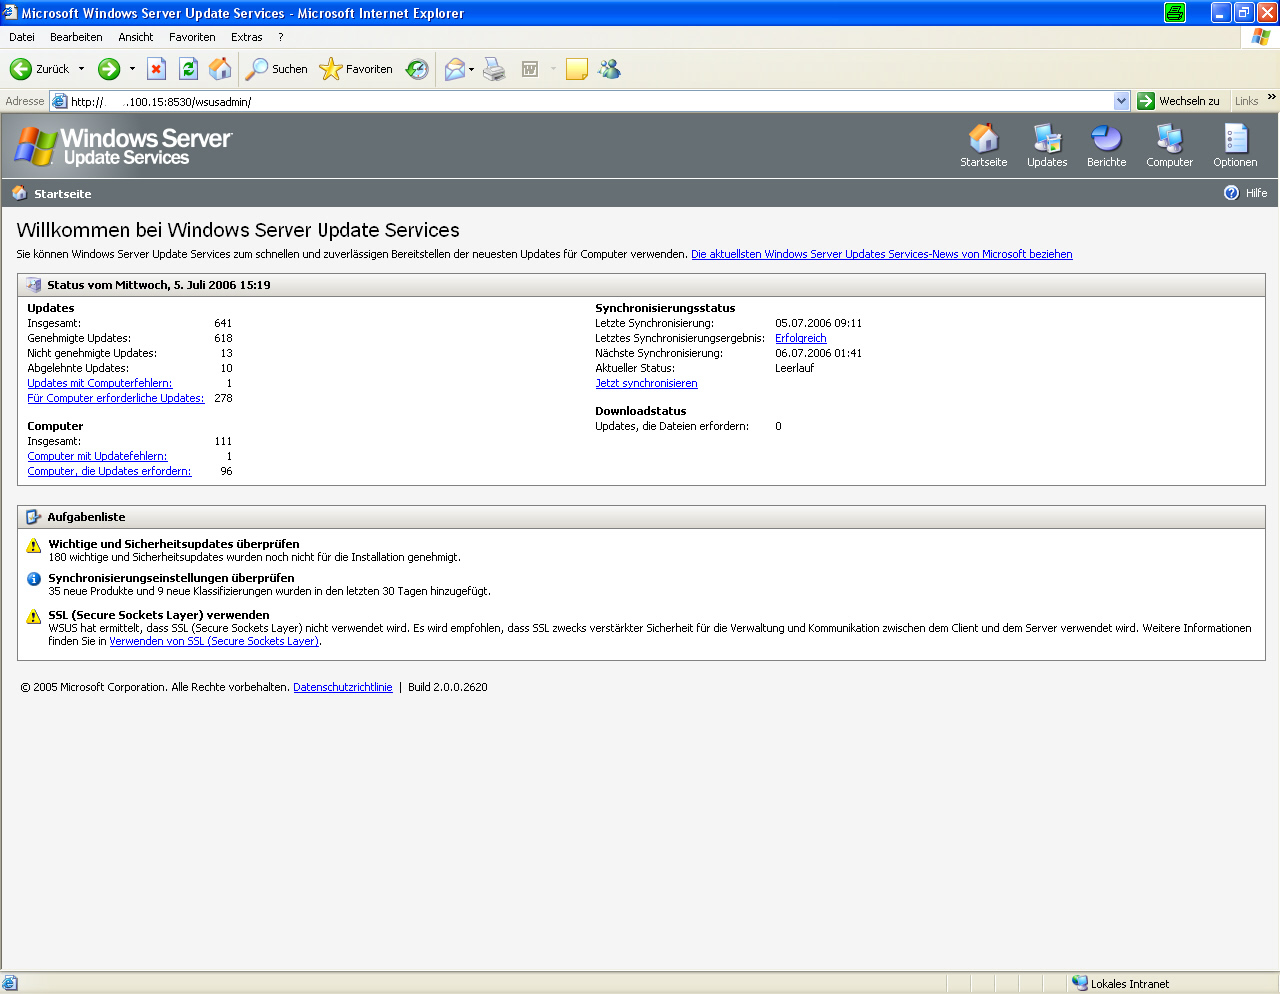The width and height of the screenshot is (1280, 994).
Task: Open the Messenger people icon
Action: [x=609, y=69]
